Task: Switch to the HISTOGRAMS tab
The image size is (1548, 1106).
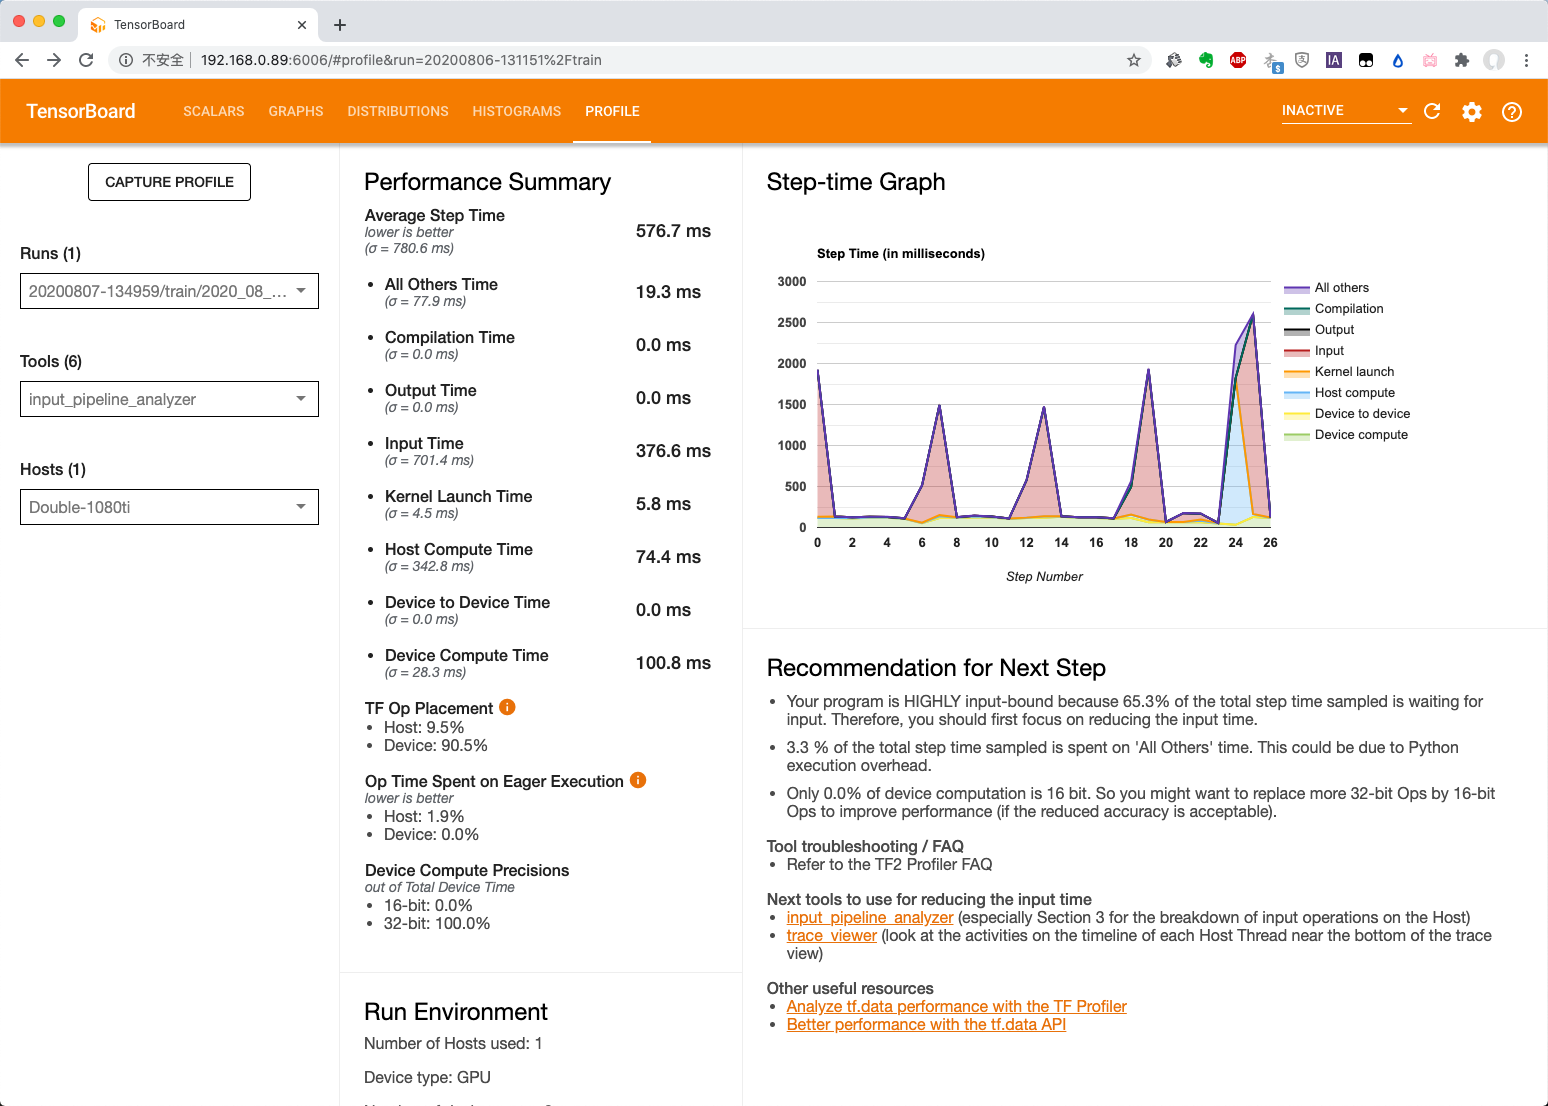Action: [x=517, y=111]
